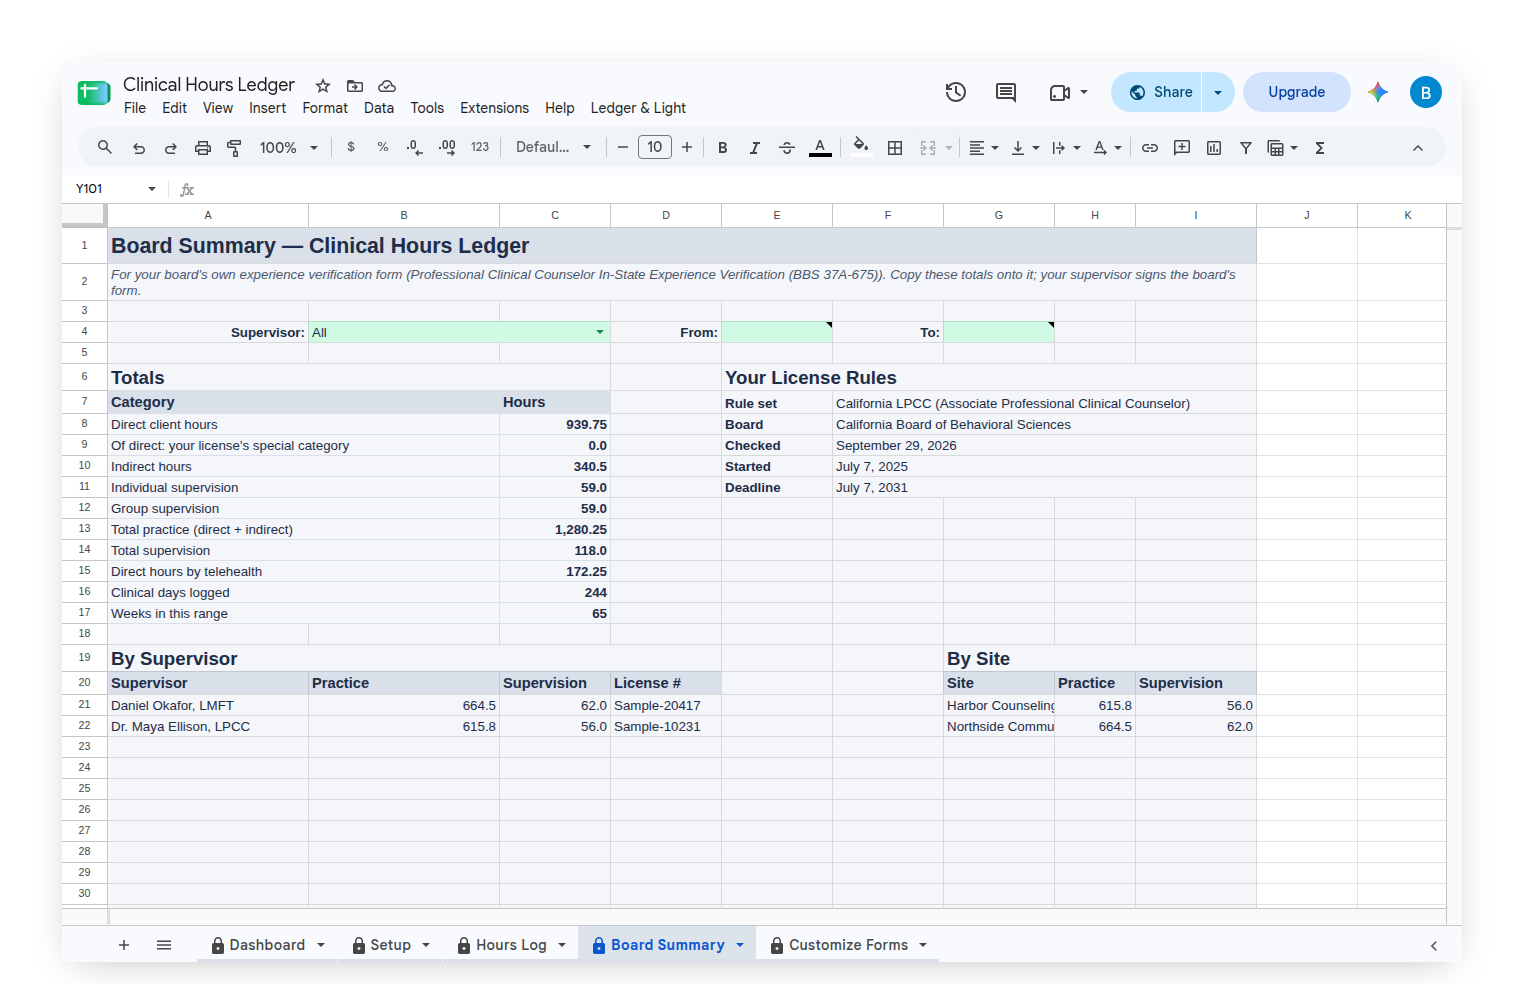Activate the paint format roller tool

[x=234, y=148]
